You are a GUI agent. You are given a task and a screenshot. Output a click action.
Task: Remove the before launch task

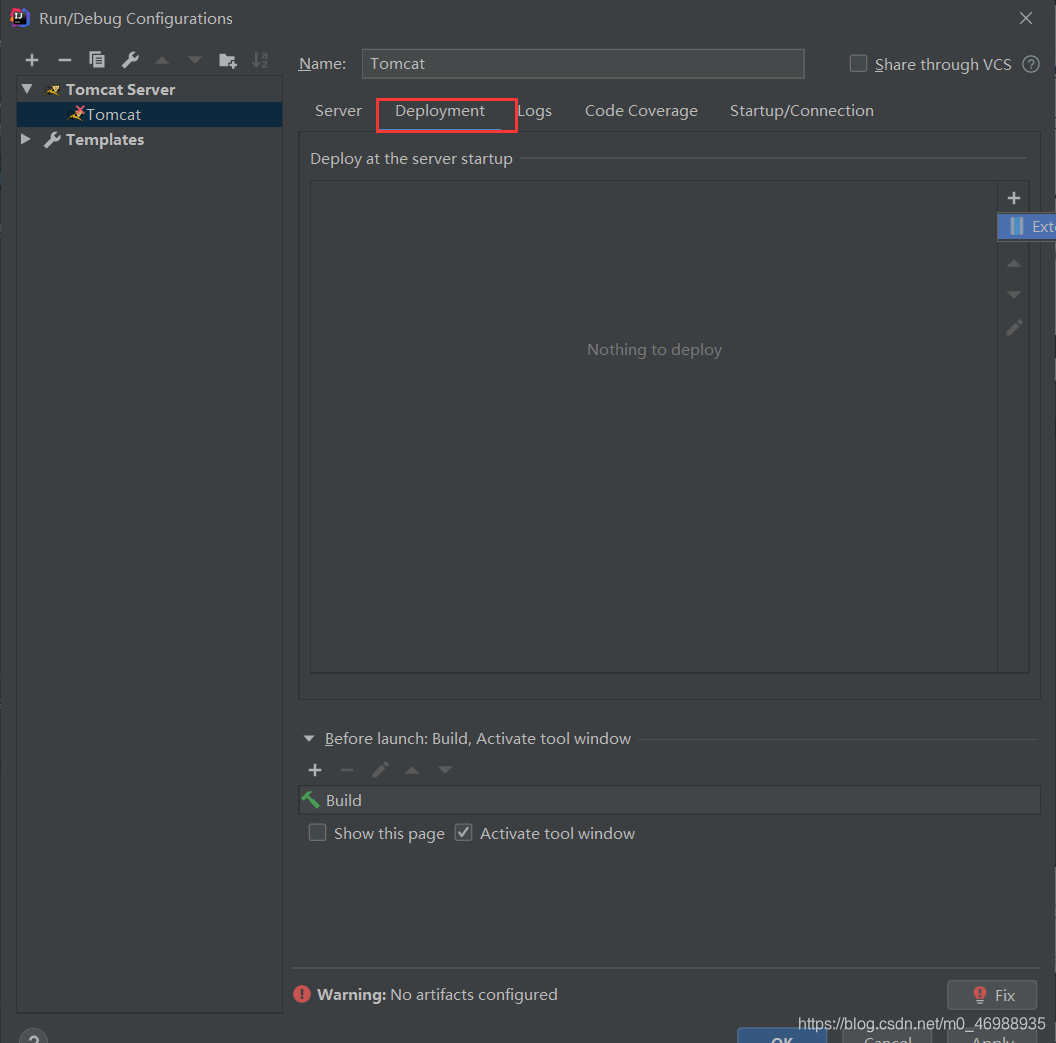[347, 770]
